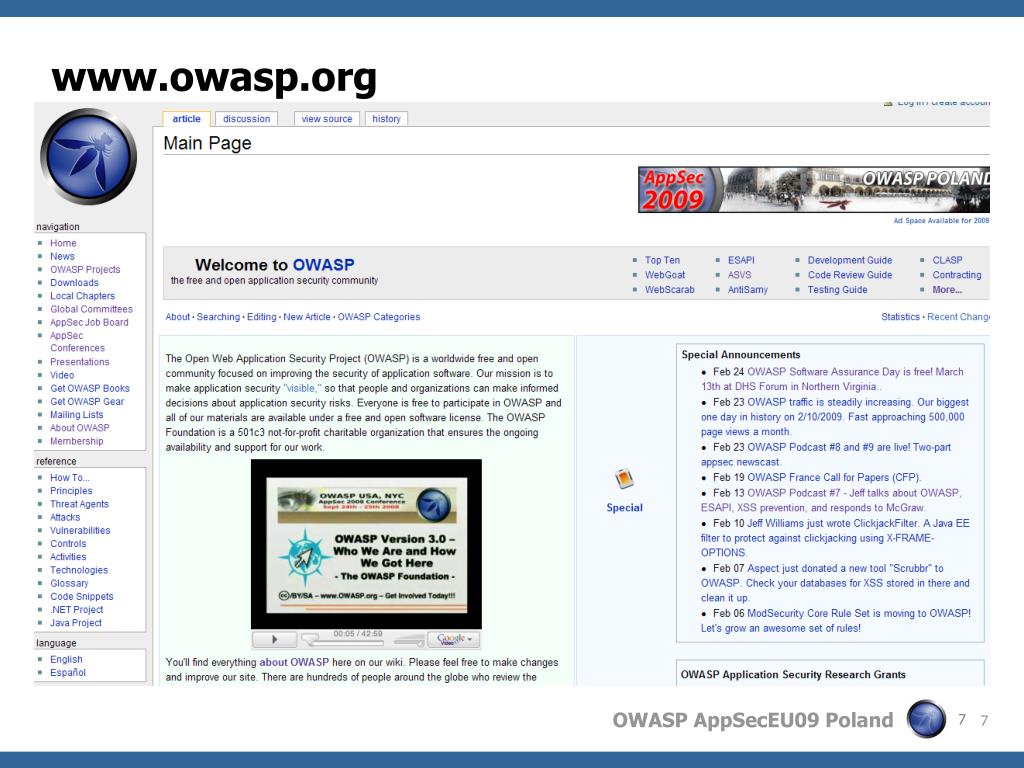Open About OWASP in the sidebar
Image resolution: width=1024 pixels, height=768 pixels.
click(x=80, y=428)
